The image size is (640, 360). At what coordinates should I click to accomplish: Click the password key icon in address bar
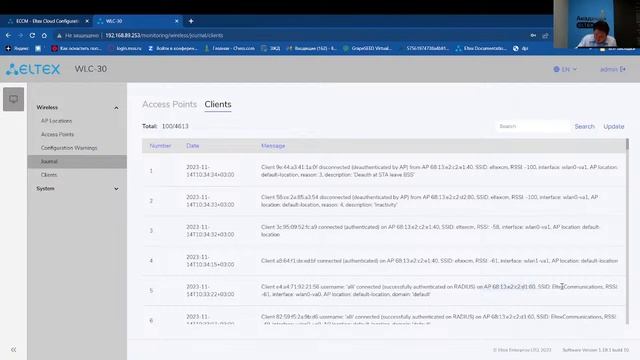(x=533, y=36)
